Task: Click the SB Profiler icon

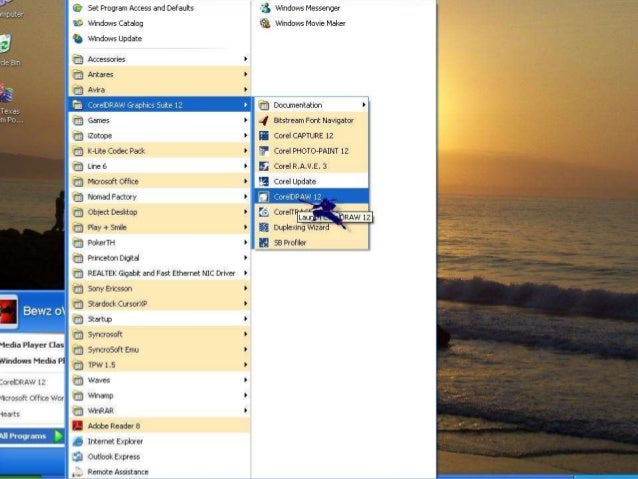Action: pyautogui.click(x=264, y=243)
